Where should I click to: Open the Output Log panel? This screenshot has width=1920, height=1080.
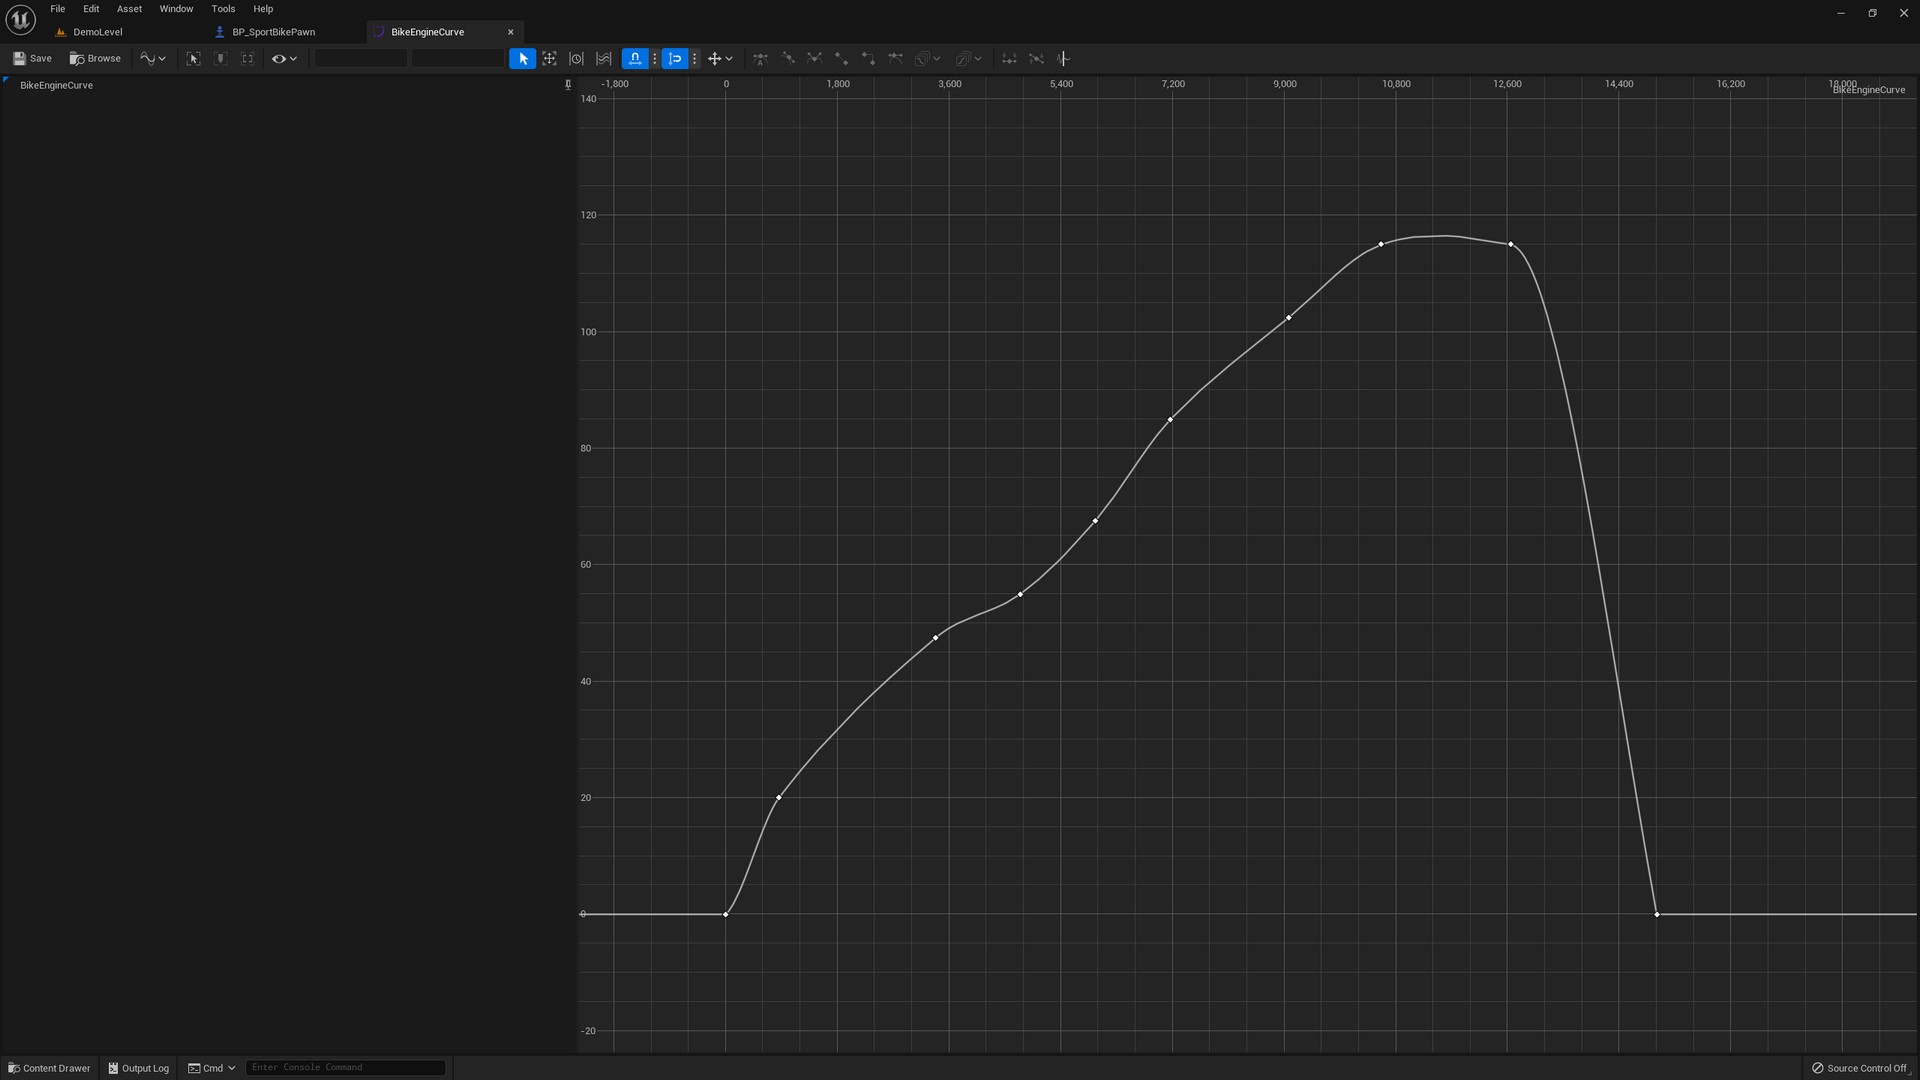(139, 1068)
